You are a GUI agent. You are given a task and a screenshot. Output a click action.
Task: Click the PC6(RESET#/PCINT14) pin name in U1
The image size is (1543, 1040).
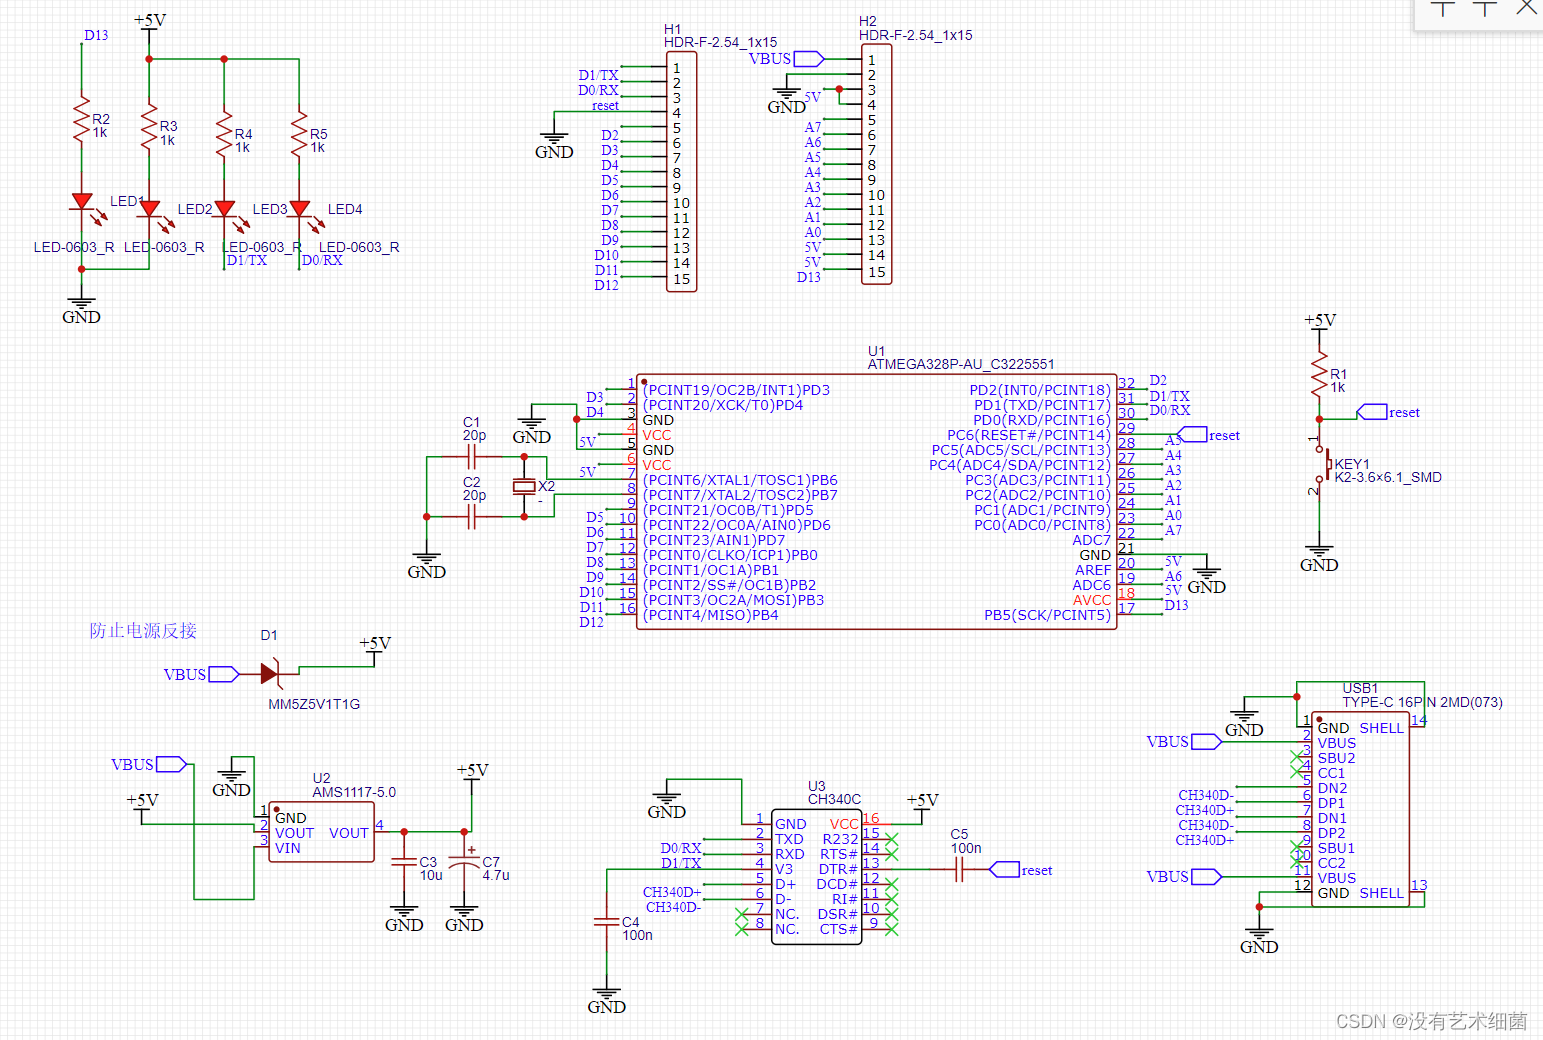pyautogui.click(x=1029, y=435)
